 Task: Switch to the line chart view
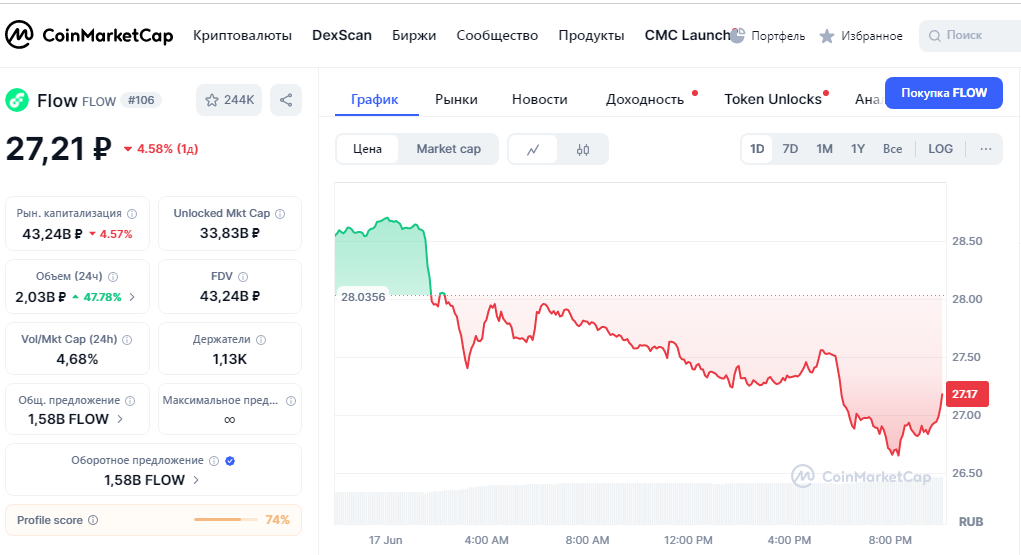533,149
